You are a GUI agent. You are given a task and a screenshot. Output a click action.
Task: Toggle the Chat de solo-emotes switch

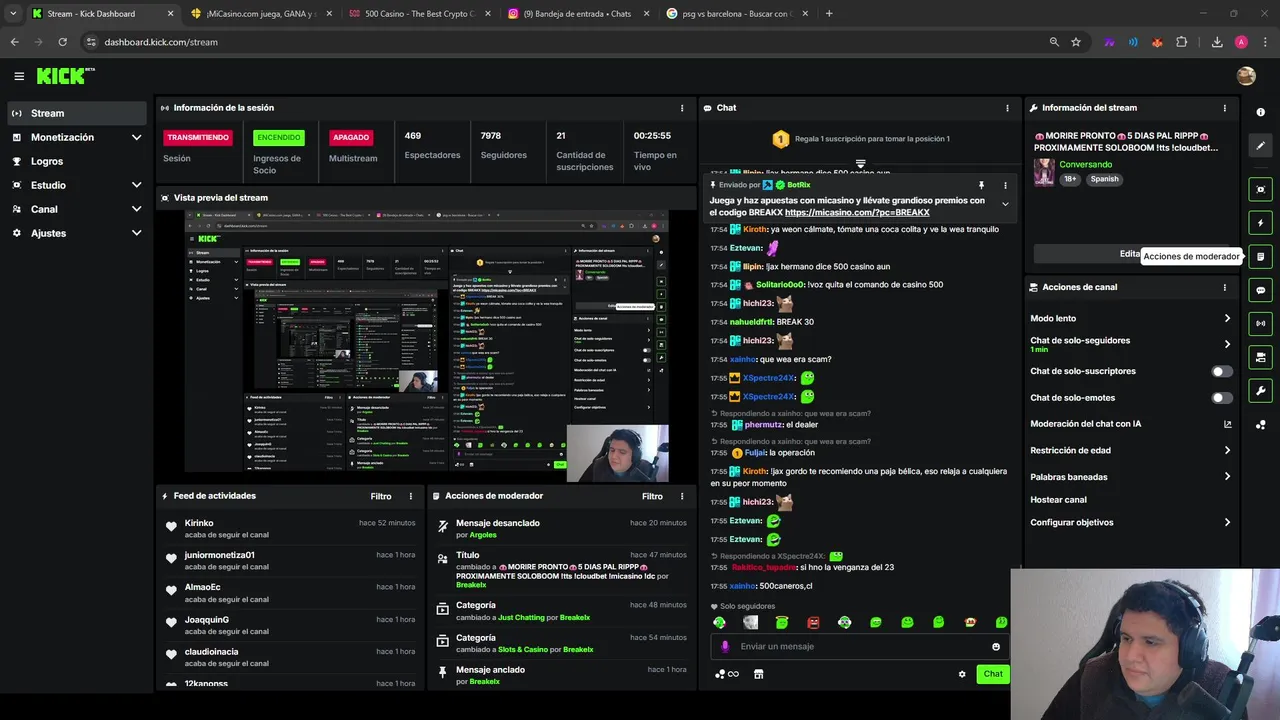click(x=1222, y=398)
